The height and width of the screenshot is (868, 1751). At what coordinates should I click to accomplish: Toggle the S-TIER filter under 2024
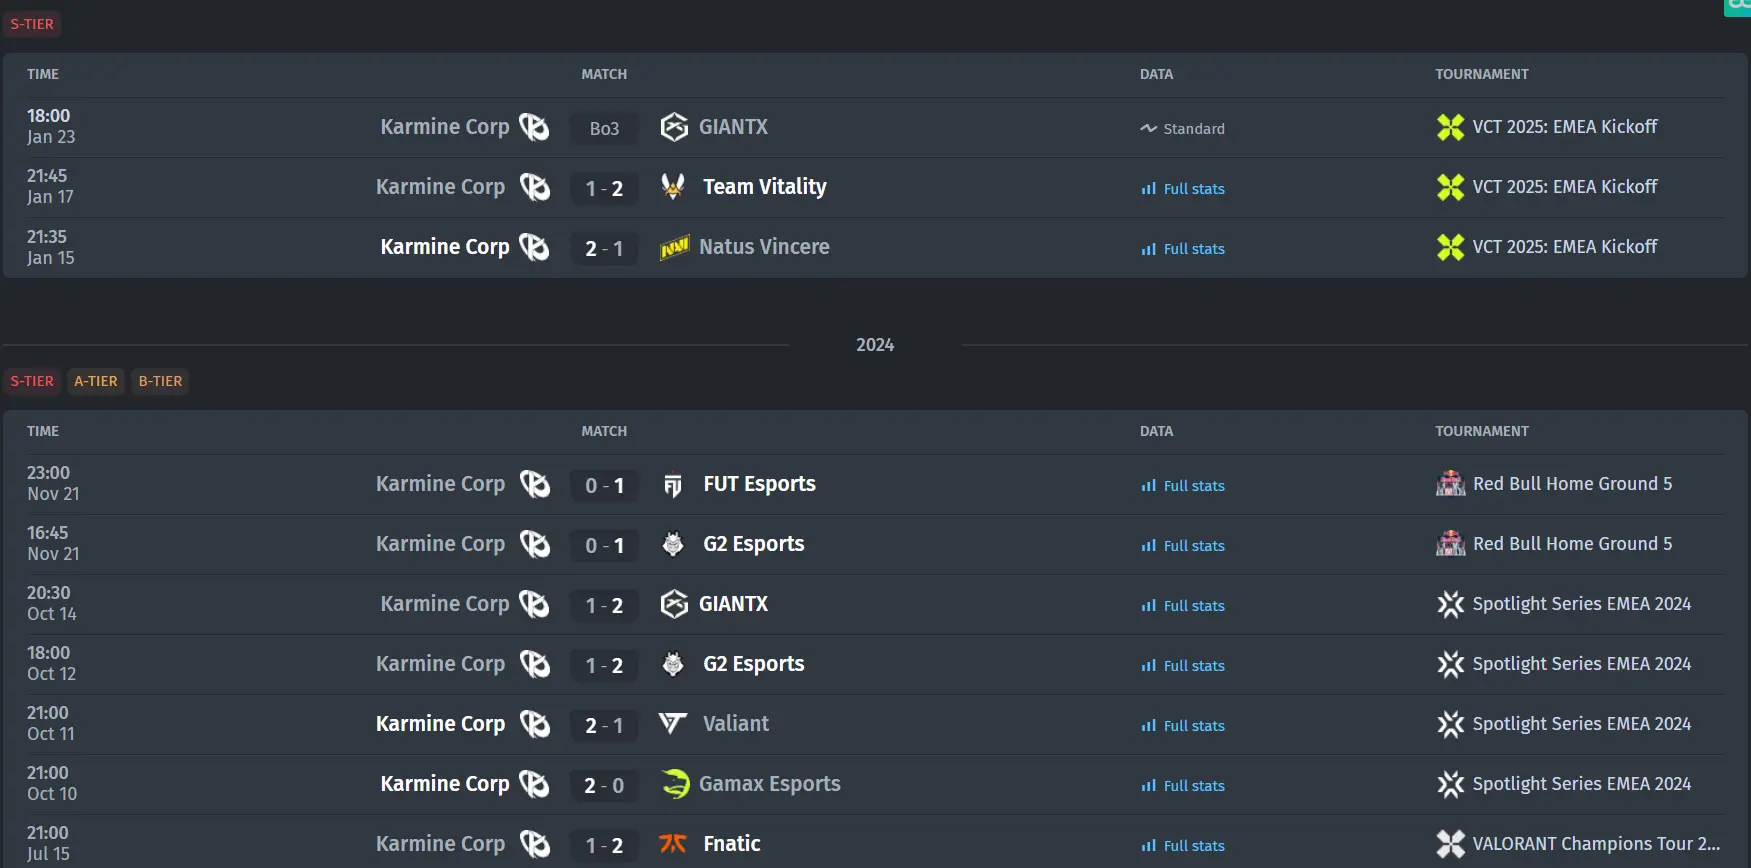[32, 381]
